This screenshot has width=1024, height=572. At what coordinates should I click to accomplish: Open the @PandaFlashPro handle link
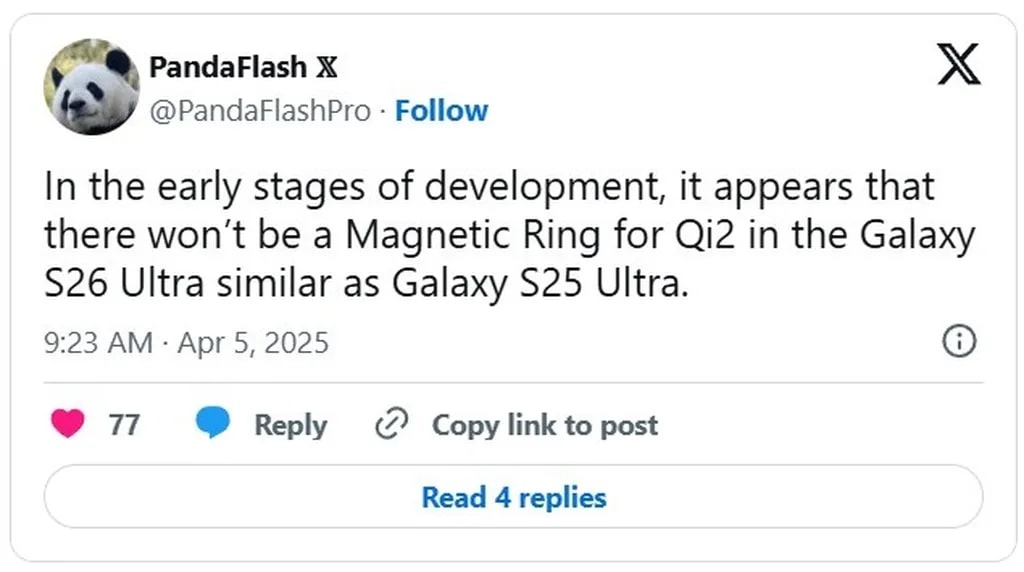260,110
